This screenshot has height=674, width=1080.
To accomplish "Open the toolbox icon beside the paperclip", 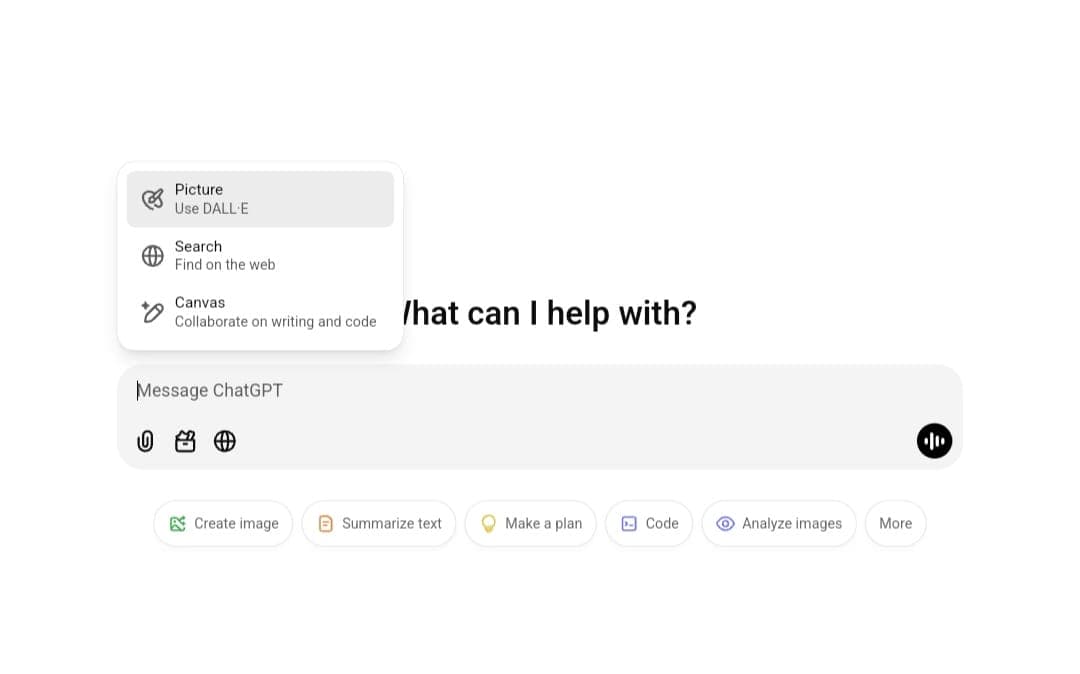I will pyautogui.click(x=185, y=441).
